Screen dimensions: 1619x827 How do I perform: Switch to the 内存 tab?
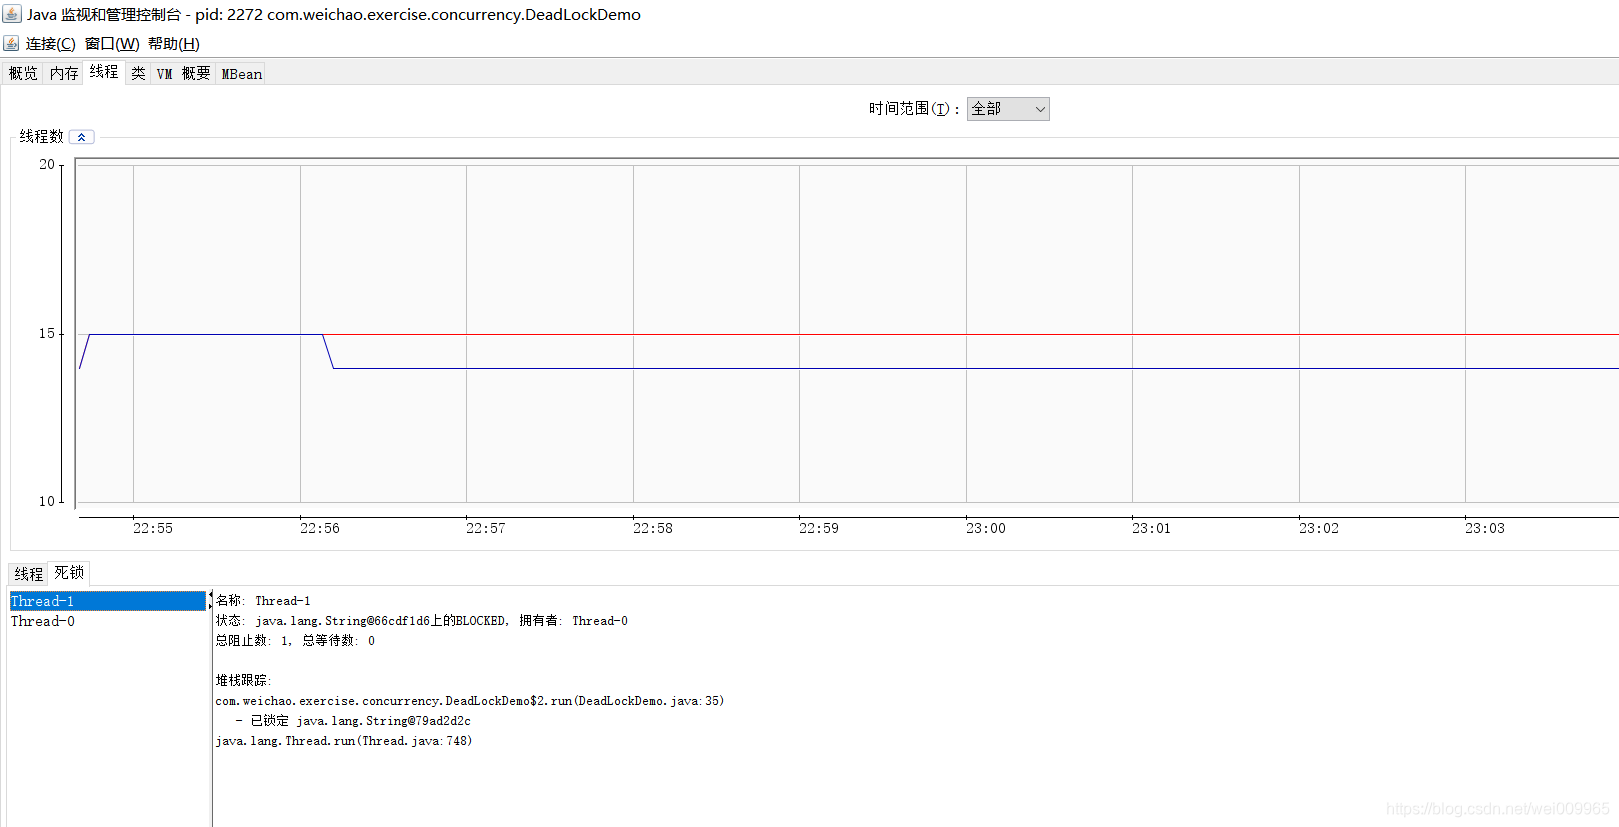coord(64,73)
